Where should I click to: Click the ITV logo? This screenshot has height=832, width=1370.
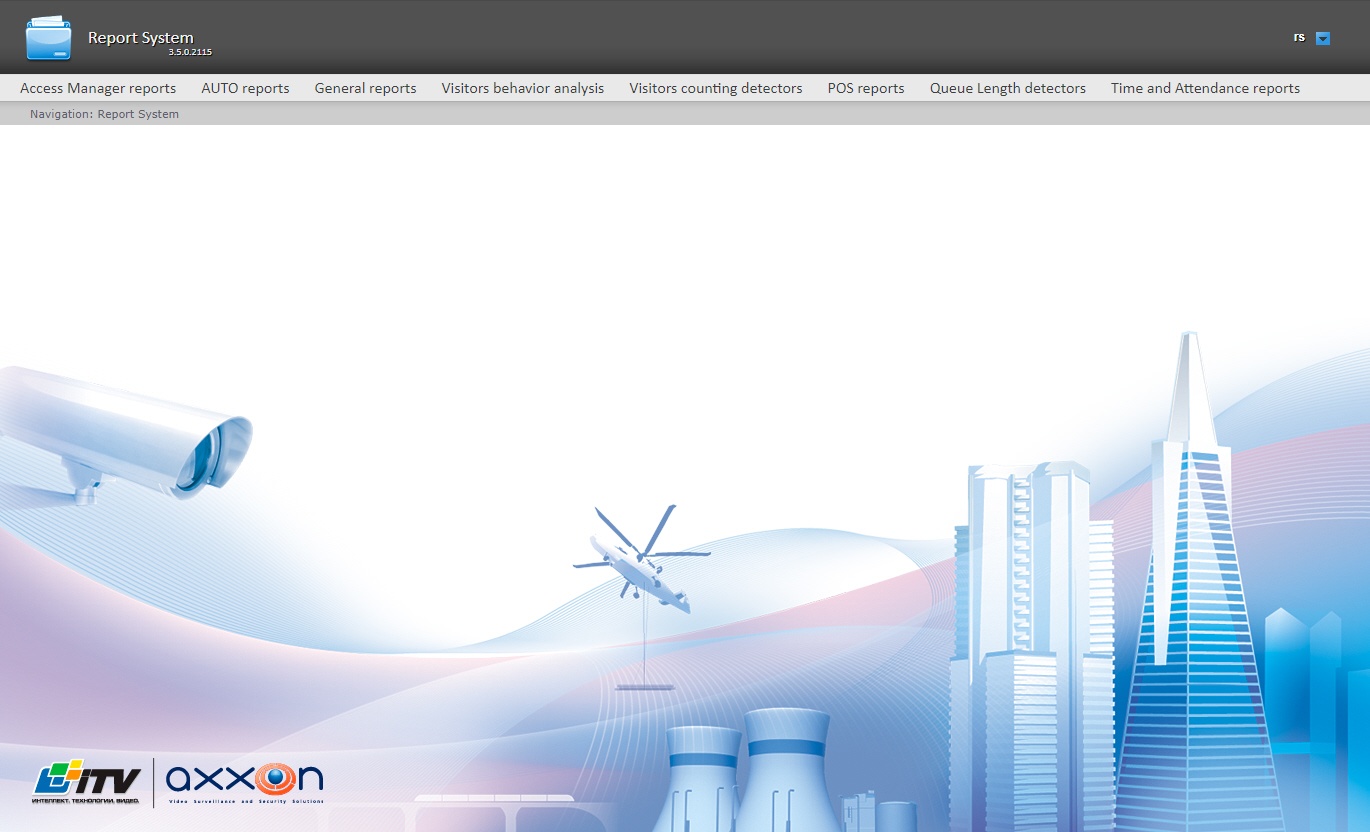(86, 783)
